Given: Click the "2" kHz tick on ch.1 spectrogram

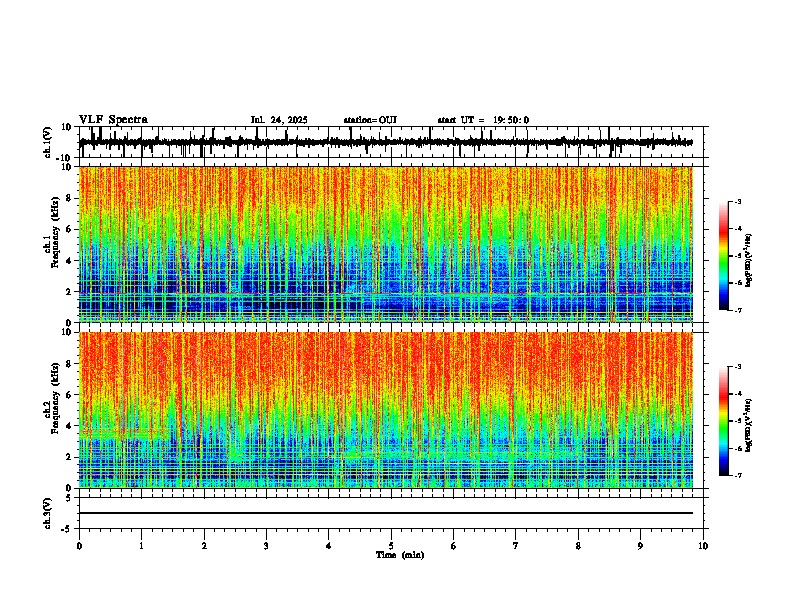Looking at the screenshot, I should point(70,291).
